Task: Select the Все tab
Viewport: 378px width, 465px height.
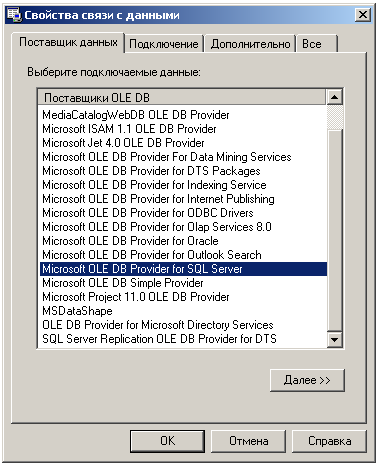Action: tap(317, 44)
